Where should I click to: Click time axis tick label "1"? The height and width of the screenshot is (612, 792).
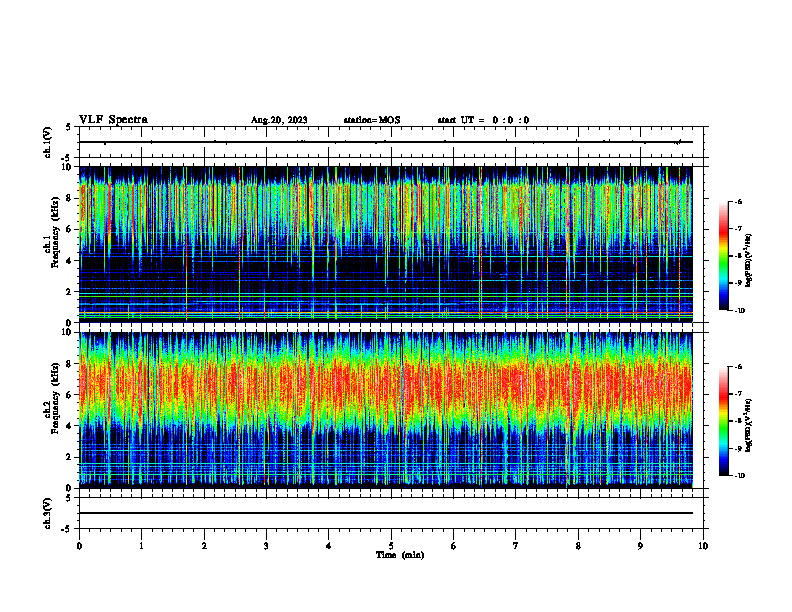[x=141, y=546]
